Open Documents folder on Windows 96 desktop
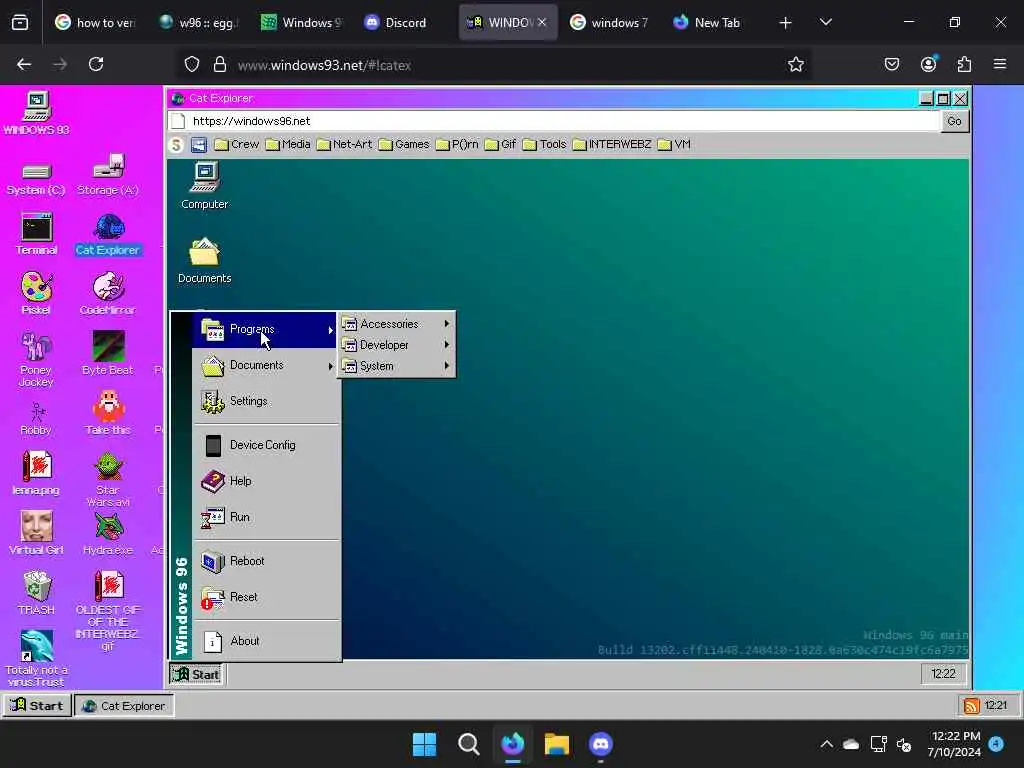 tap(204, 260)
